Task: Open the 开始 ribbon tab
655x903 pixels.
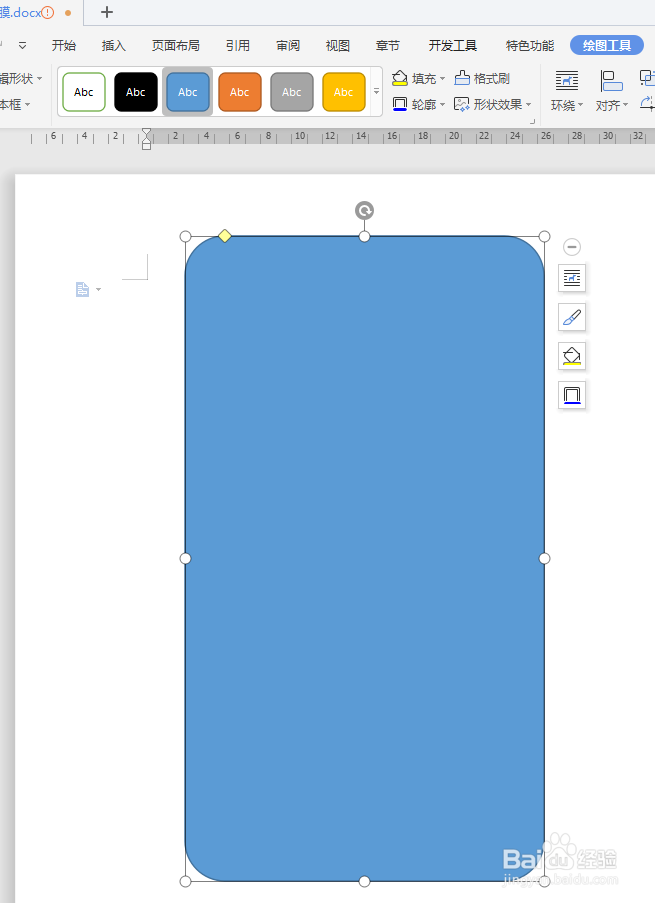Action: (63, 45)
